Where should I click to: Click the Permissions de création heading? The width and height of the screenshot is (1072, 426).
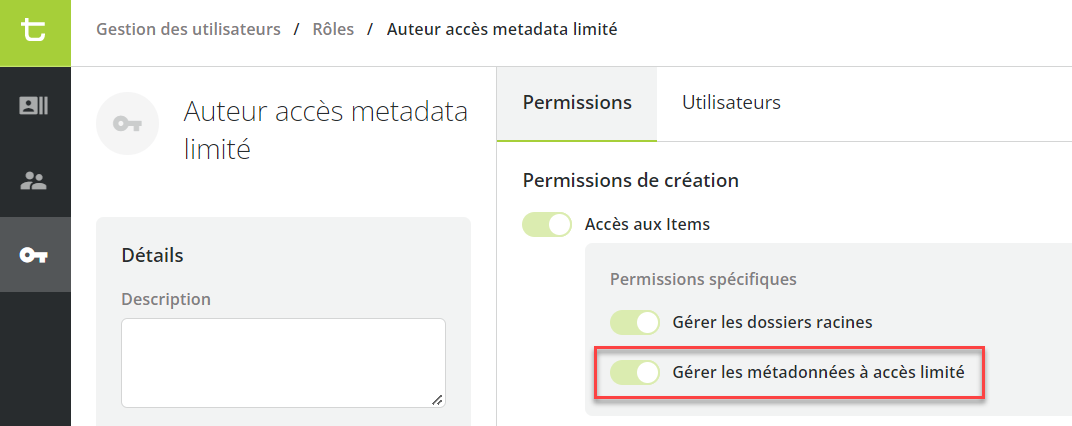pos(630,181)
